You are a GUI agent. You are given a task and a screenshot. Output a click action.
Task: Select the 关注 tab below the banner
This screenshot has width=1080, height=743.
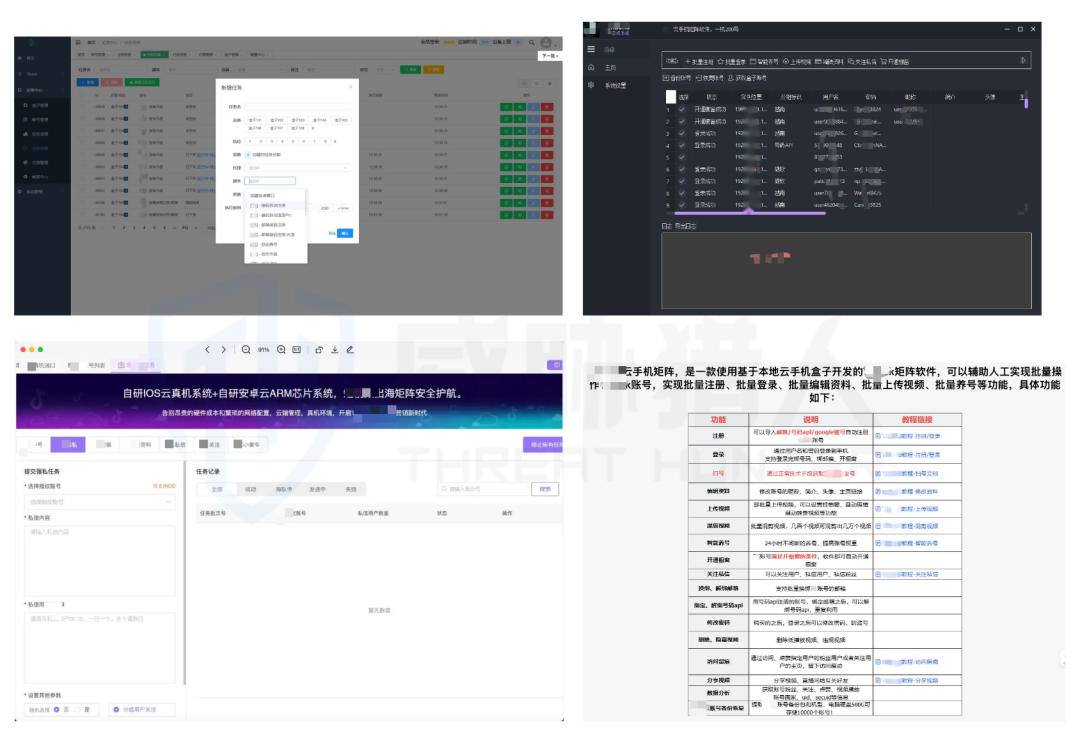pyautogui.click(x=209, y=445)
